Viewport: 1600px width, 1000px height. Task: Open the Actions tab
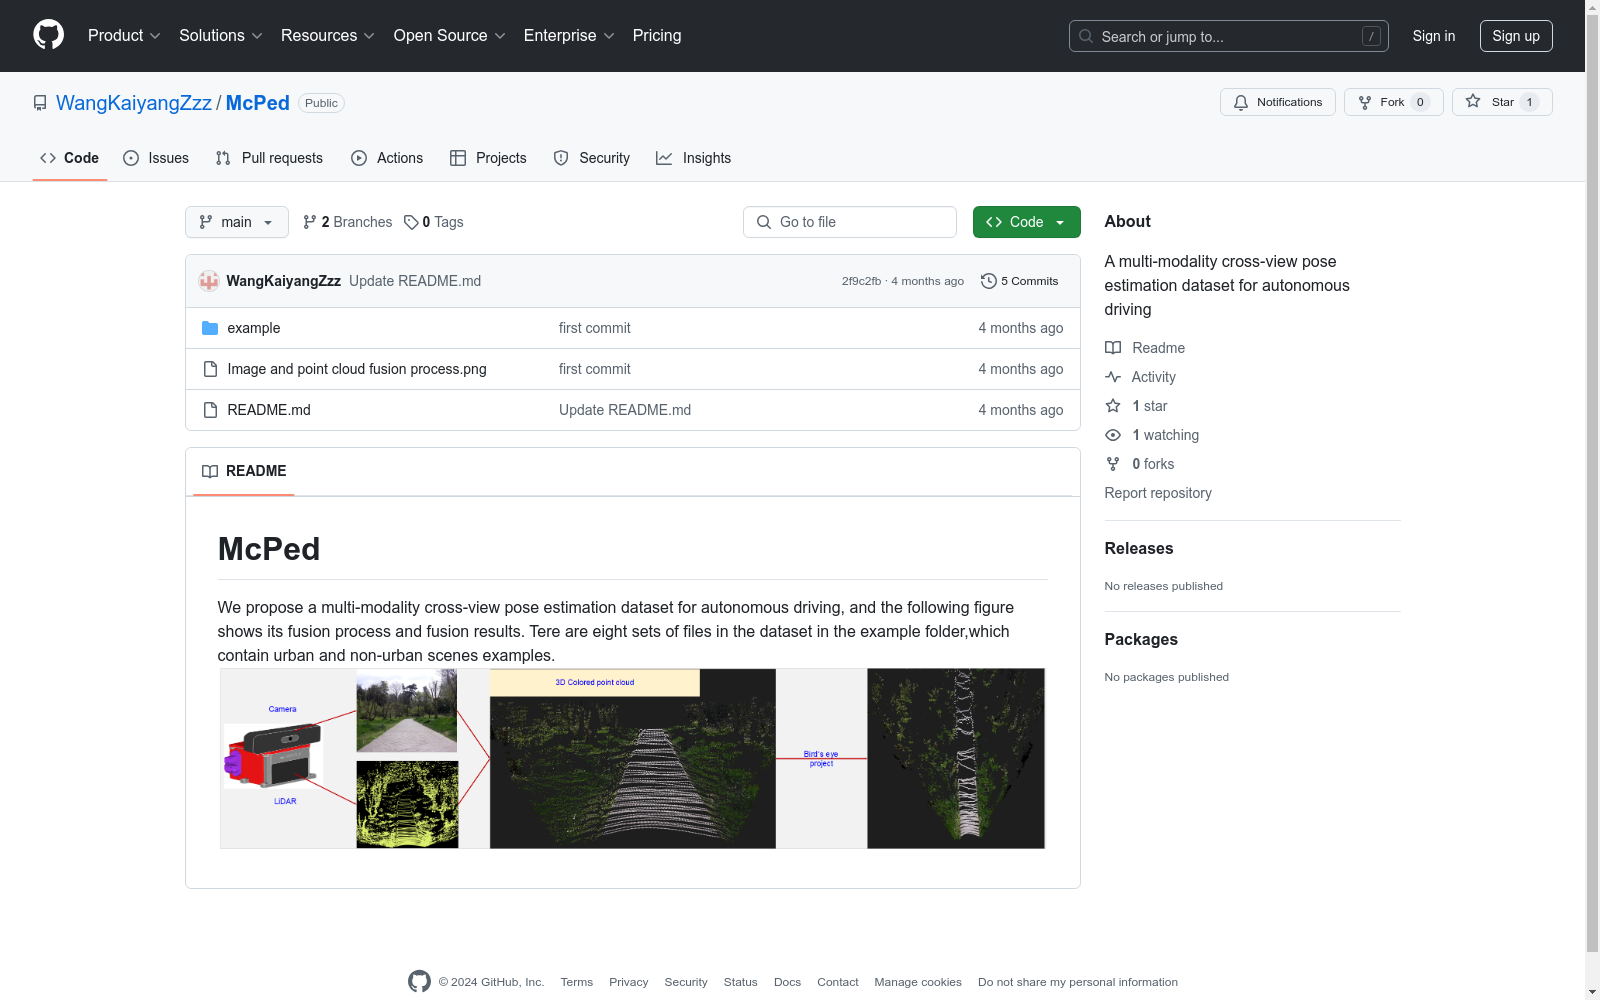point(387,158)
